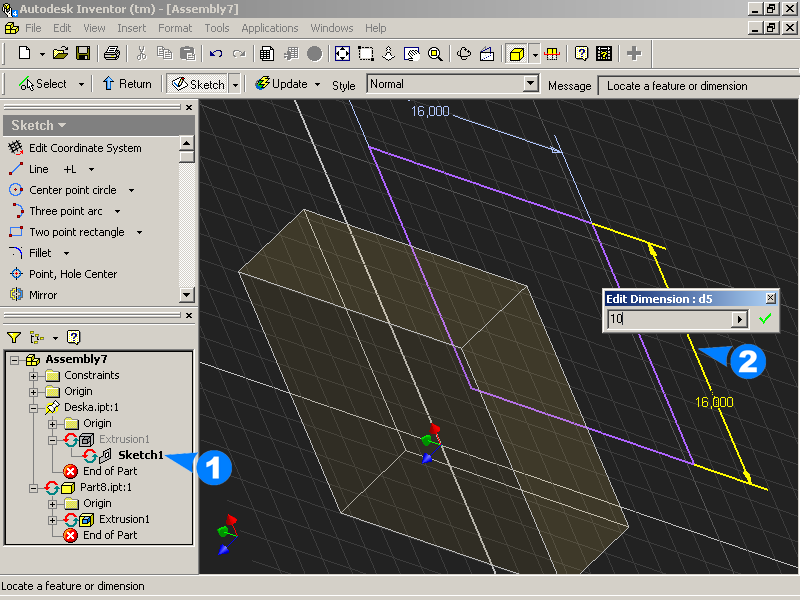Collapse the Assembly7 root node

(x=14, y=360)
